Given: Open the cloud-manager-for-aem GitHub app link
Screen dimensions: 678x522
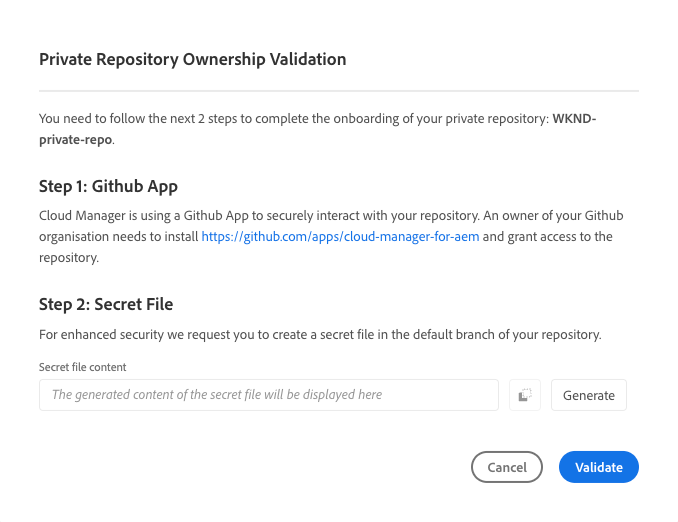Looking at the screenshot, I should (x=340, y=237).
